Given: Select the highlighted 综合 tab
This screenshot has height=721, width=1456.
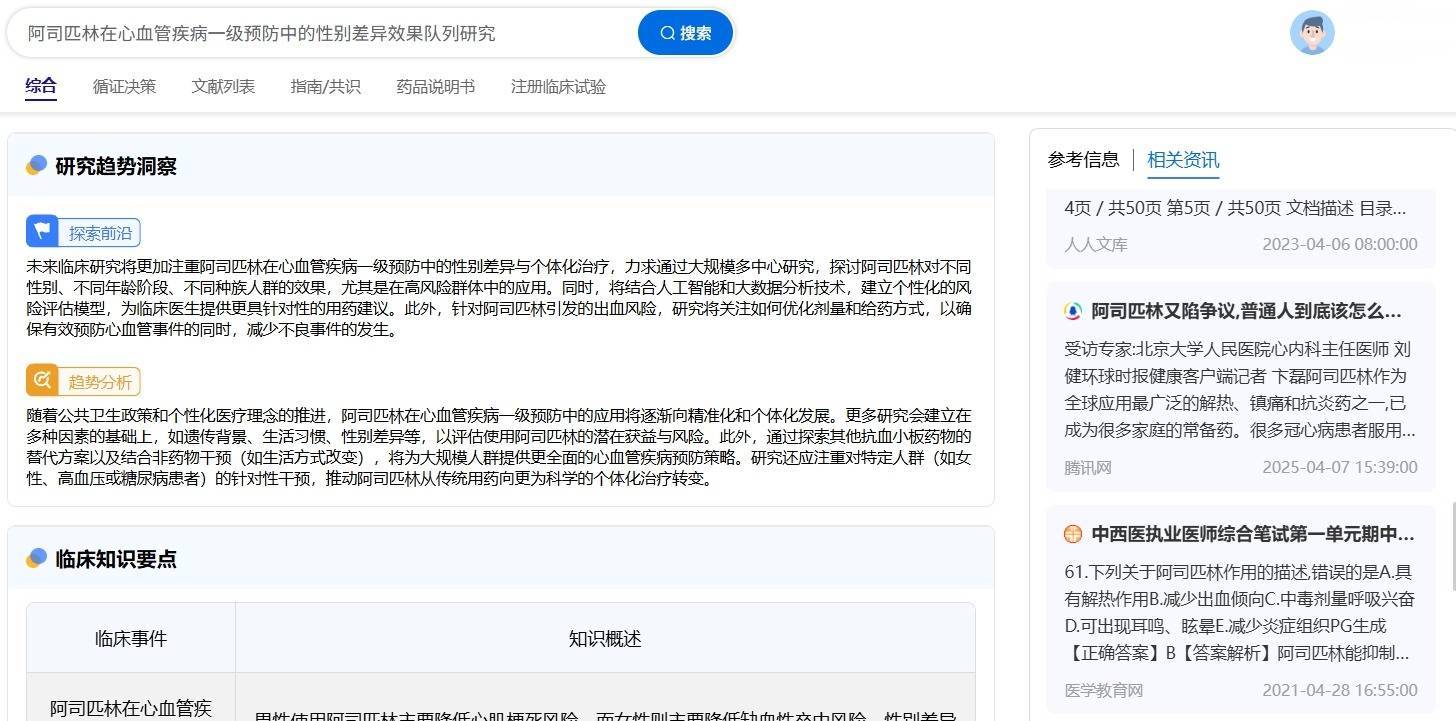Looking at the screenshot, I should pyautogui.click(x=41, y=87).
